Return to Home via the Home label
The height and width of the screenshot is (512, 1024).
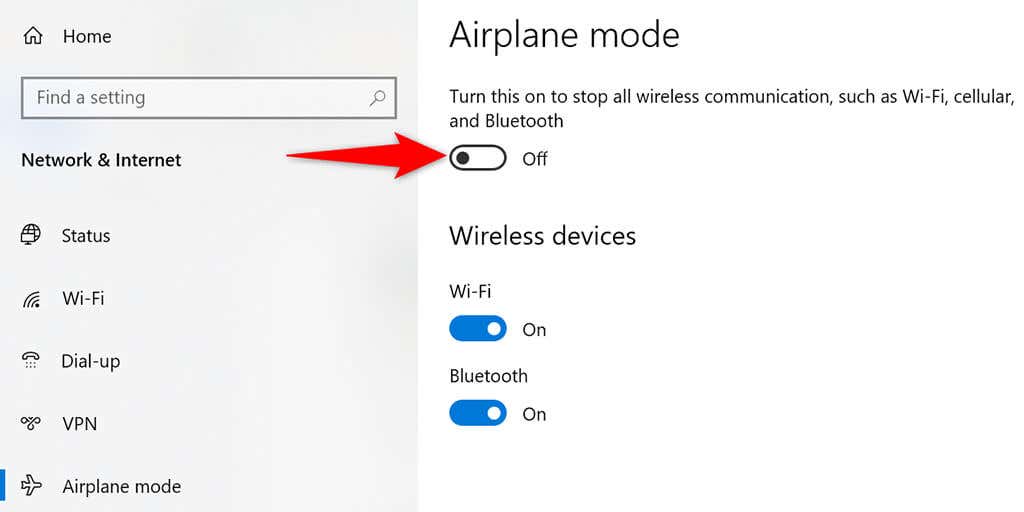87,36
